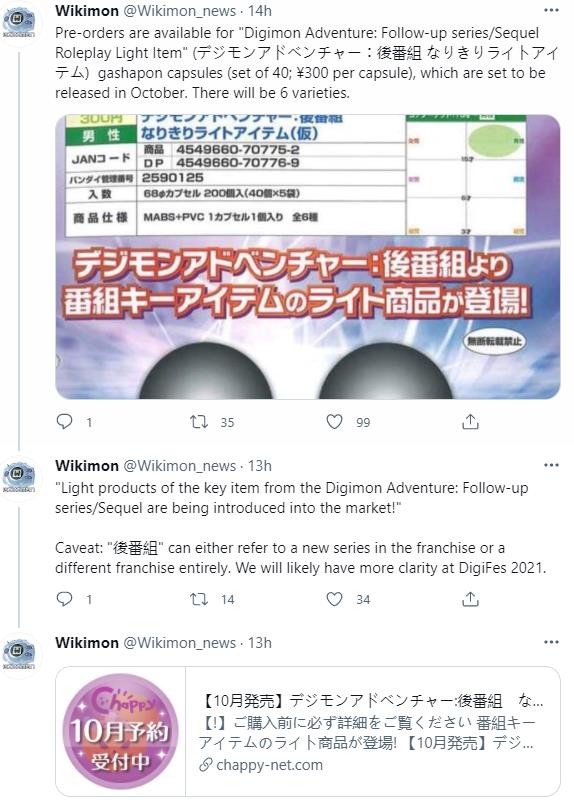Image resolution: width=574 pixels, height=800 pixels.
Task: Like the tweet with 99 likes
Action: tap(334, 422)
